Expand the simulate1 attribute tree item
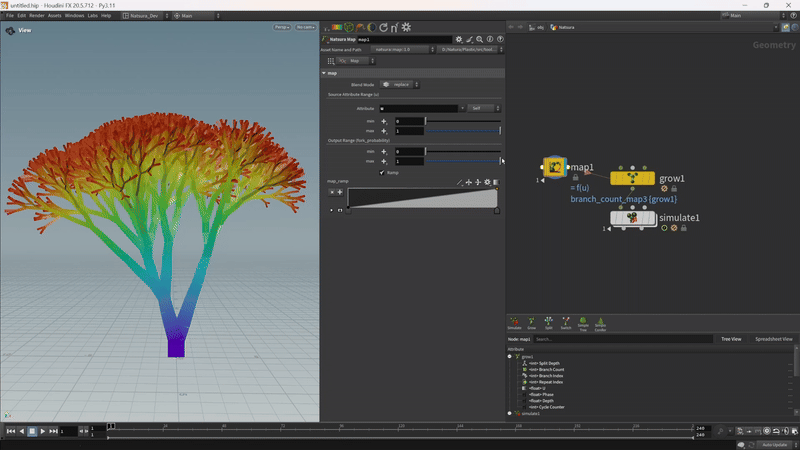Viewport: 800px width, 450px height. (x=510, y=413)
